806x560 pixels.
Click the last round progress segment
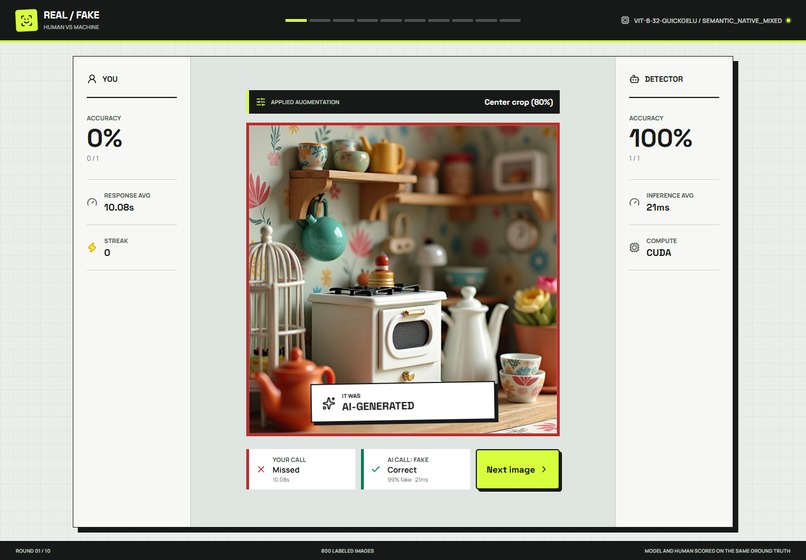pos(510,21)
